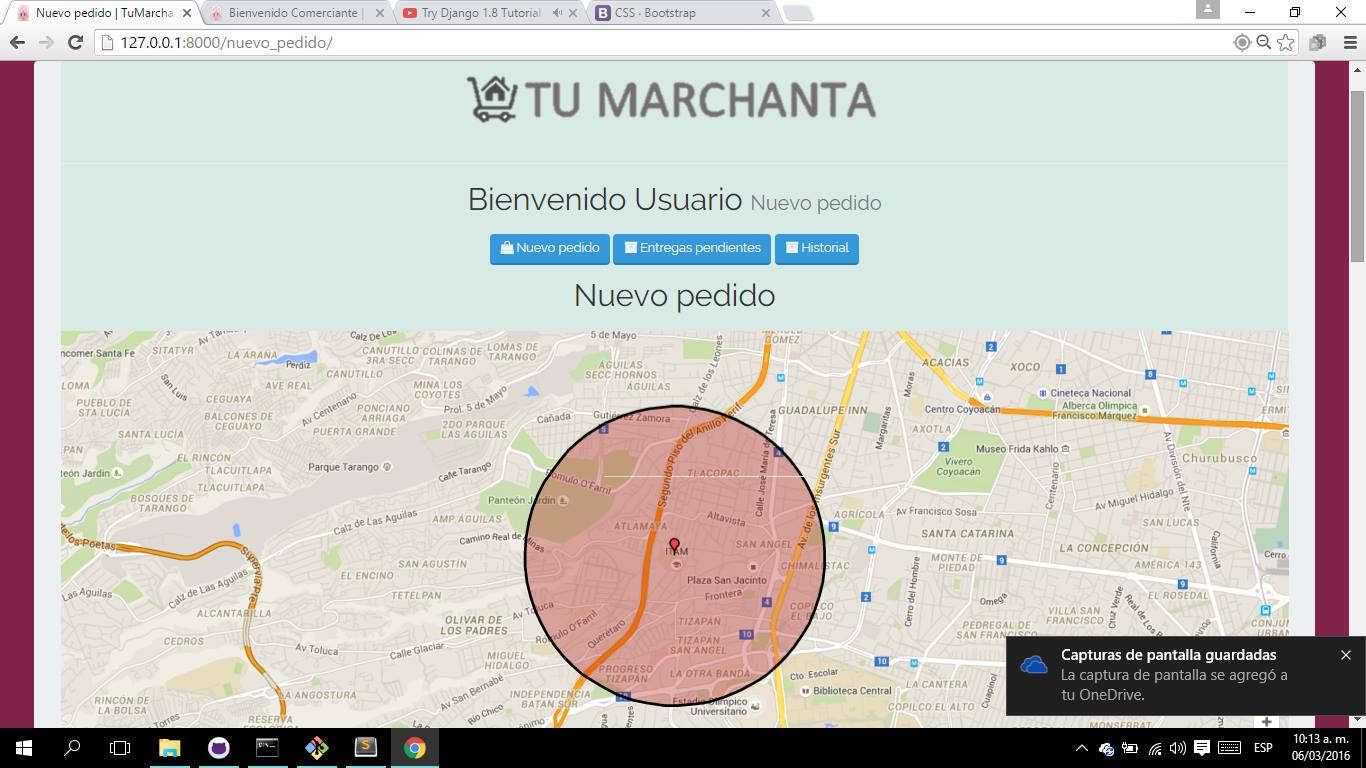Screen dimensions: 1366x768
Task: Click the location access icon in address bar
Action: 1242,42
